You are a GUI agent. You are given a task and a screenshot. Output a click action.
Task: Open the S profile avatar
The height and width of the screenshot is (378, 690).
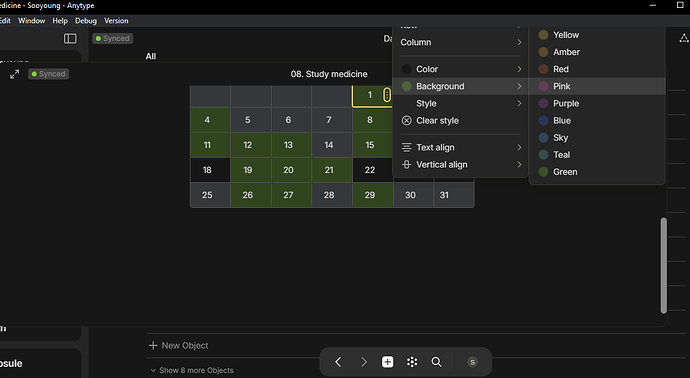click(x=472, y=362)
